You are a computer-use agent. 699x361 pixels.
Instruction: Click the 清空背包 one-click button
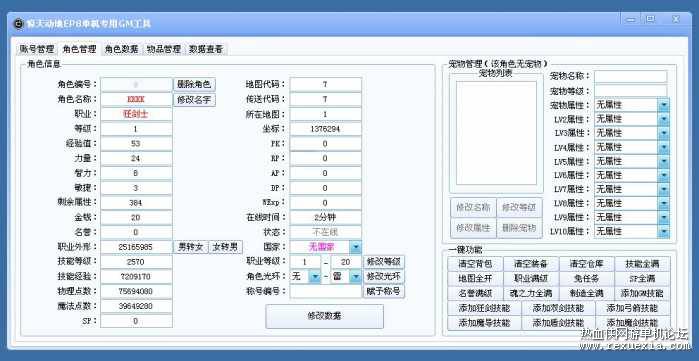tap(475, 264)
